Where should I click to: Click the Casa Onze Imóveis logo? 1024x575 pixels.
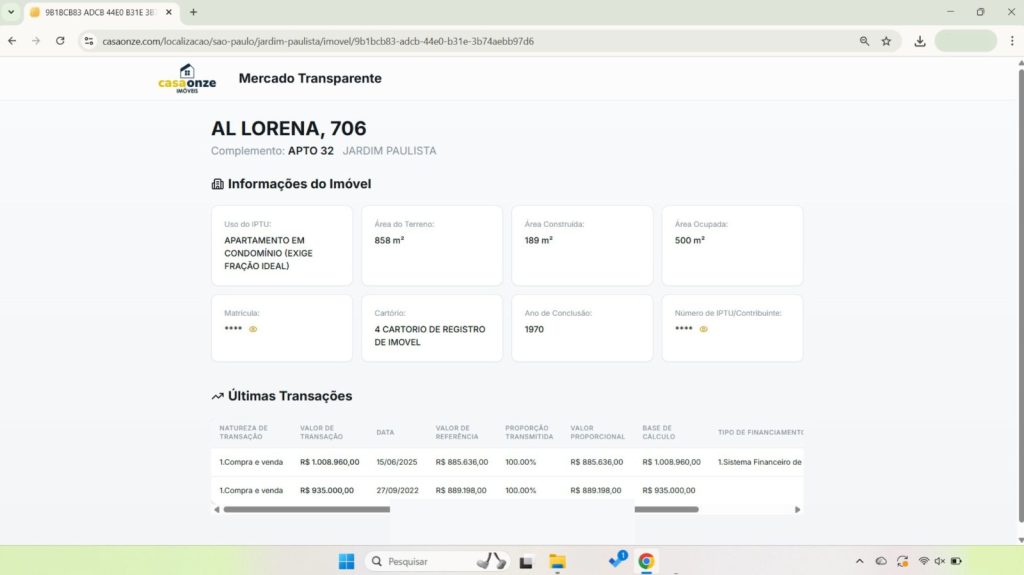[x=187, y=78]
